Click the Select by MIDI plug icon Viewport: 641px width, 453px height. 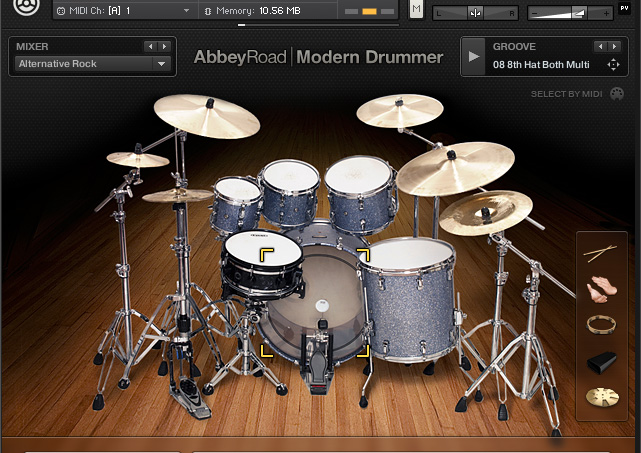coord(617,94)
